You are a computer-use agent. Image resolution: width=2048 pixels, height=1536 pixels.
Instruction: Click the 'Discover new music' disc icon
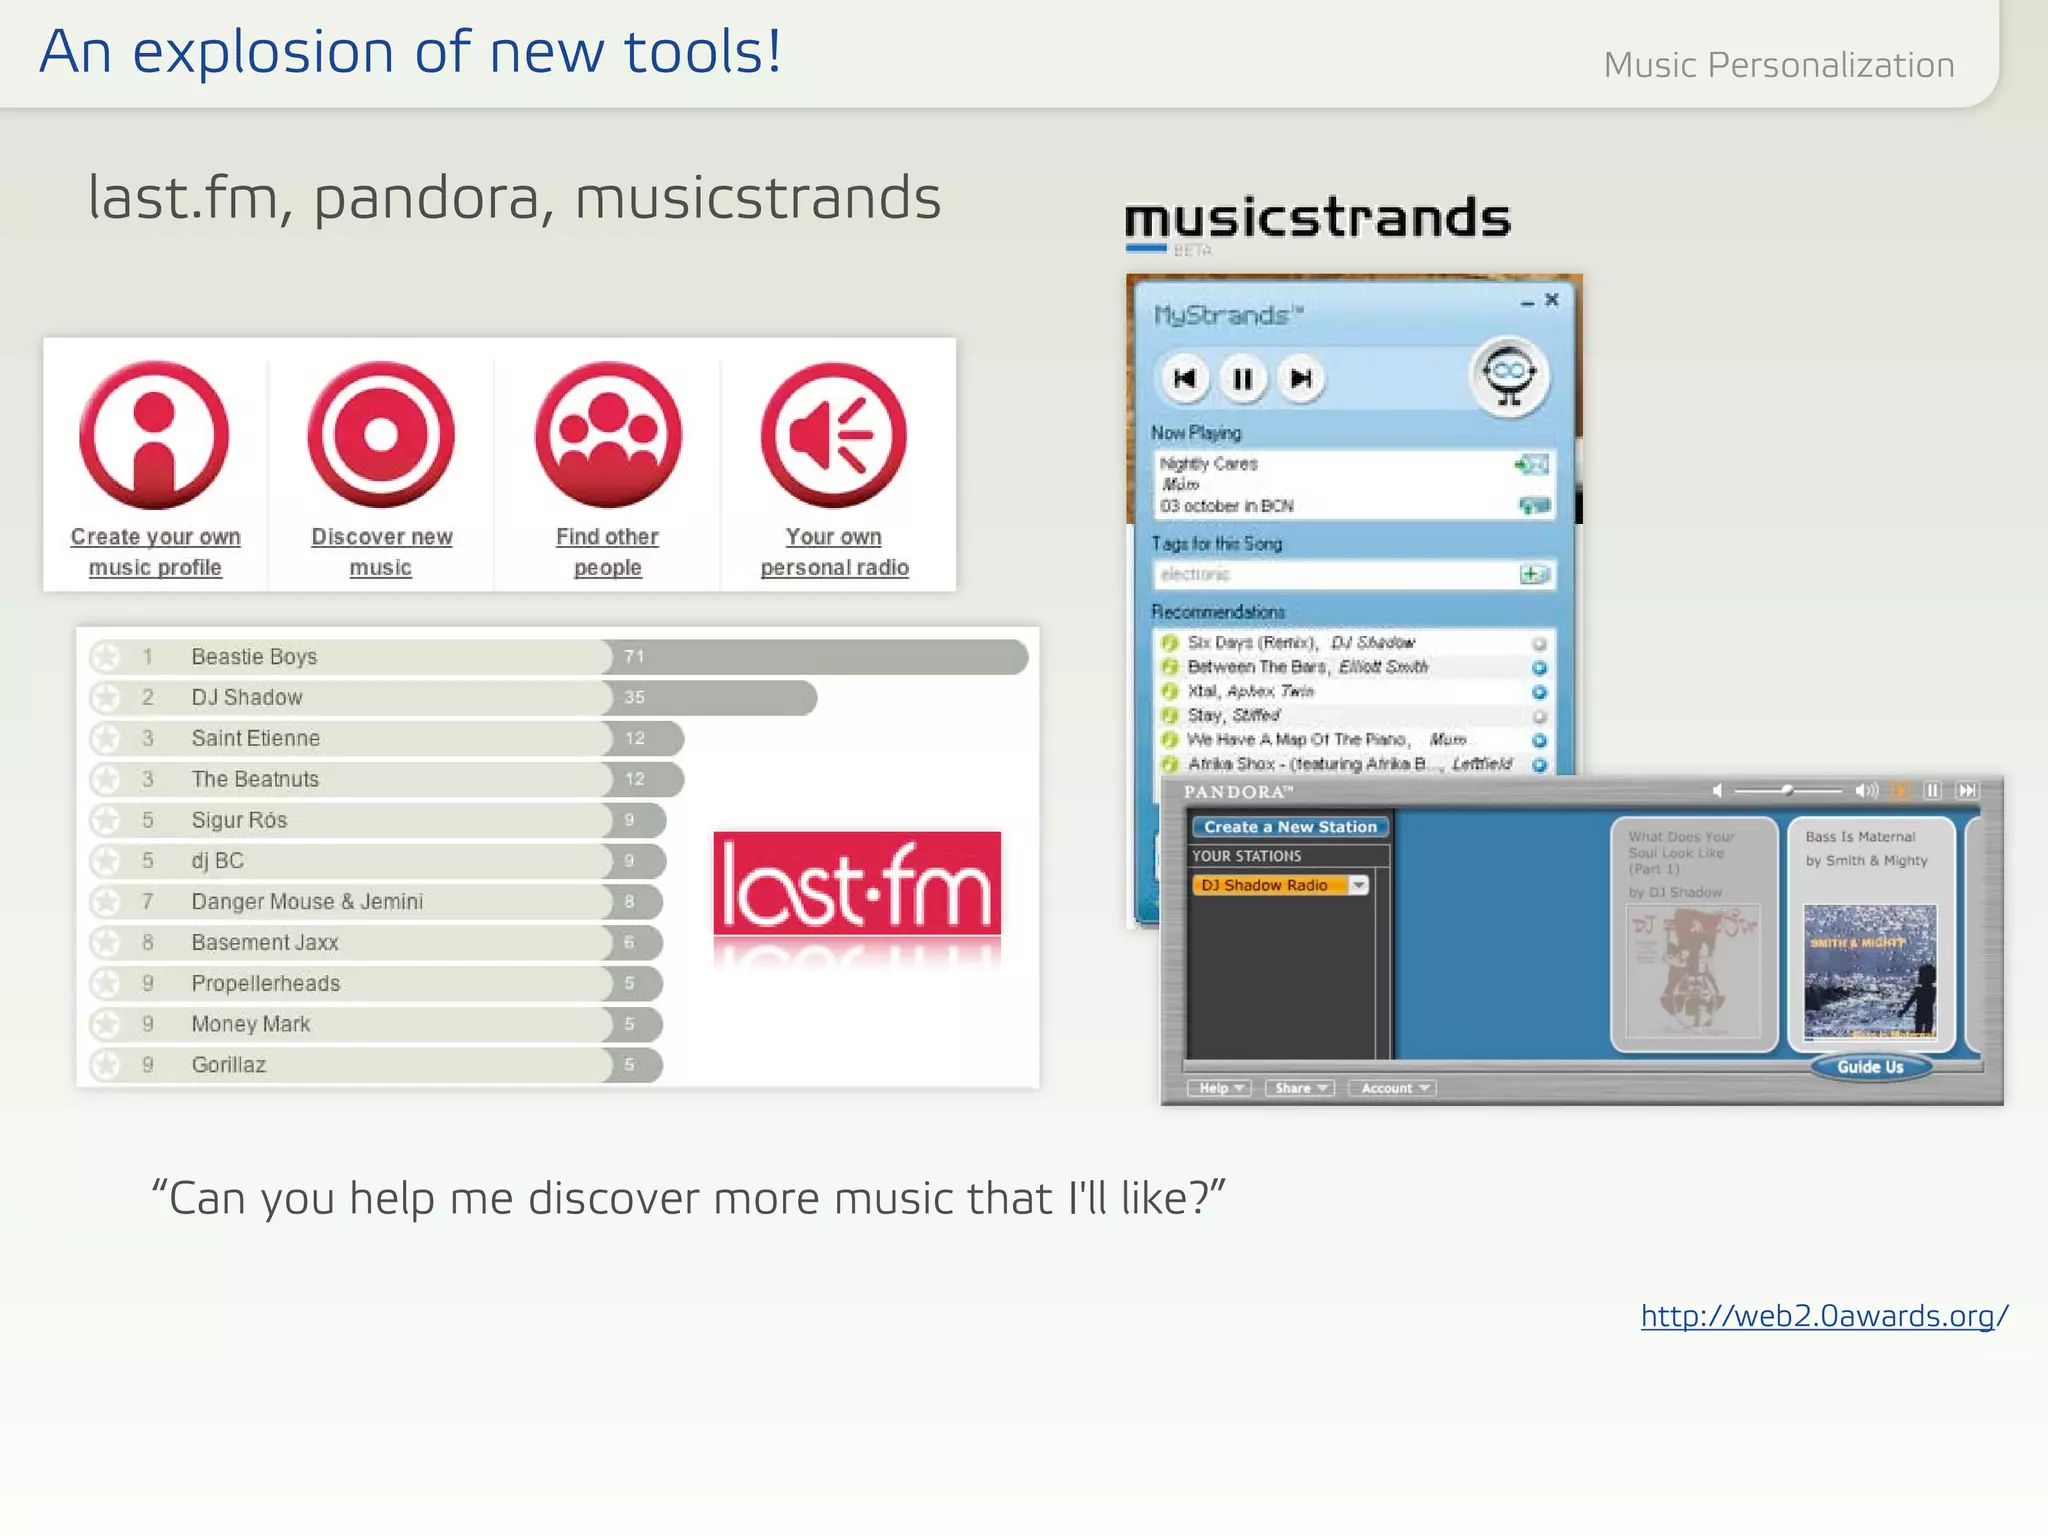[x=381, y=435]
